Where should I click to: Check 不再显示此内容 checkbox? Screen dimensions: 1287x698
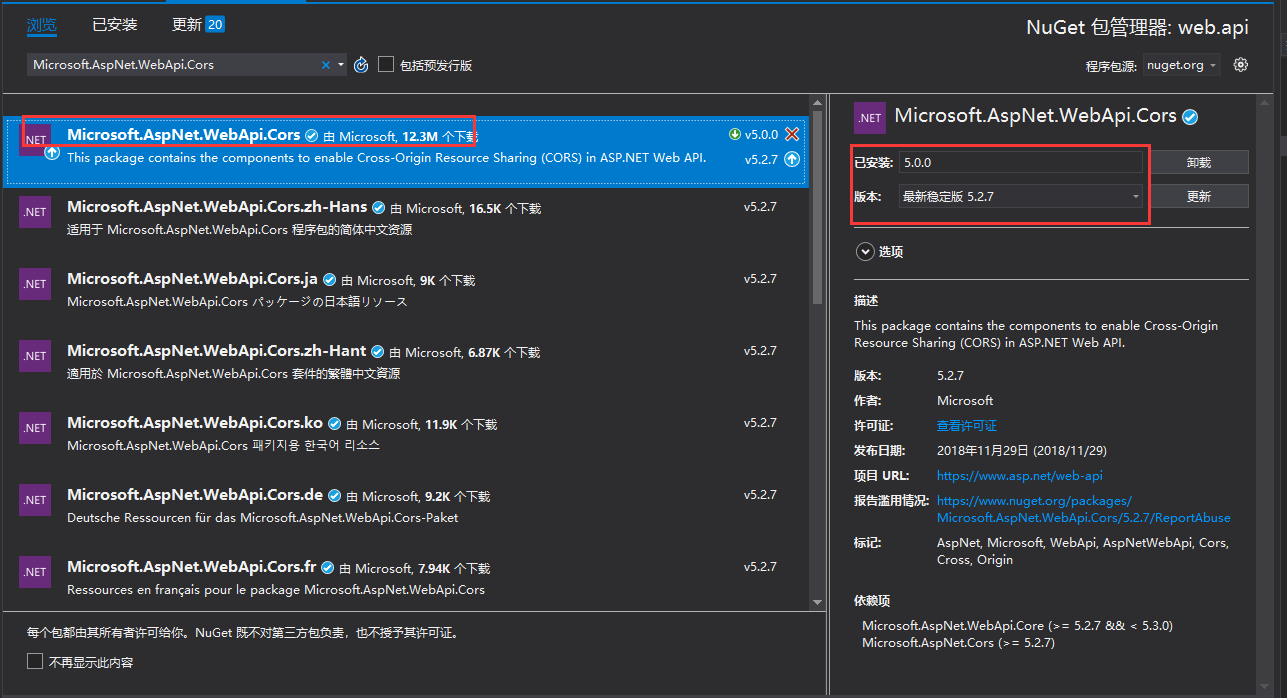tap(35, 661)
